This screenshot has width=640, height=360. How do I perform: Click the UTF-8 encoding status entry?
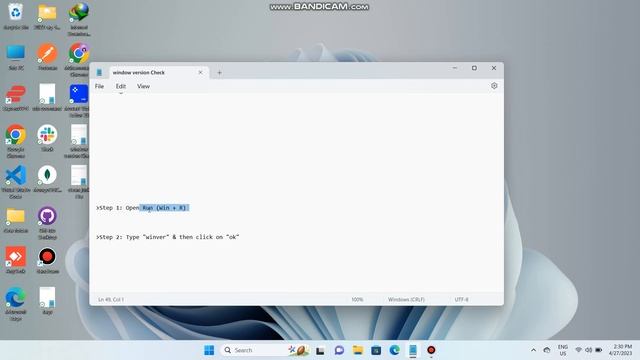click(461, 300)
